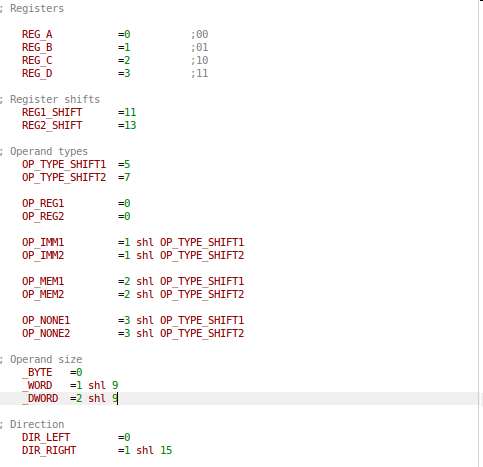
Task: Click the OP_TYPE_SHIFT1 definition name
Action: [64, 164]
